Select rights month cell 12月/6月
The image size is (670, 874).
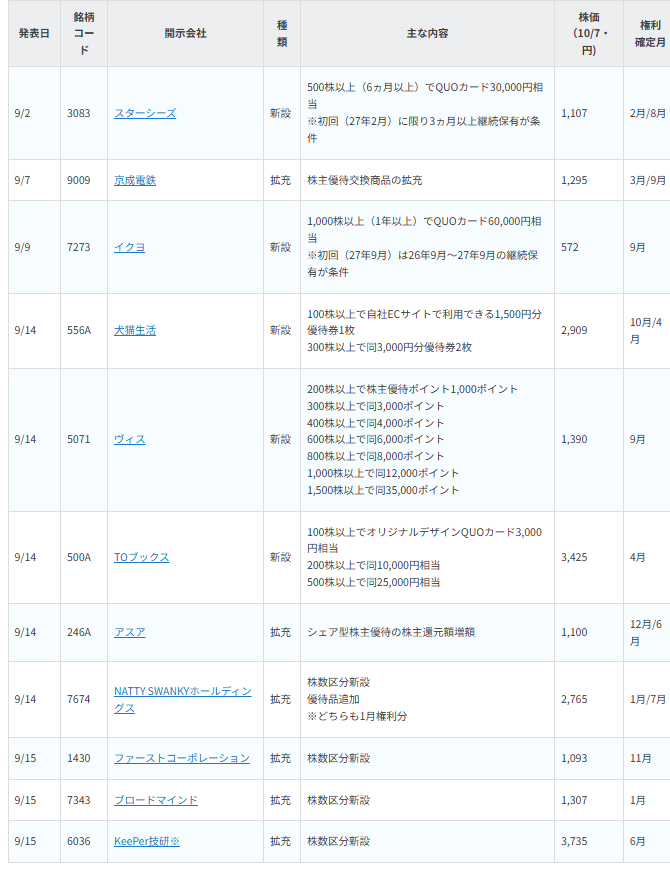pos(646,633)
